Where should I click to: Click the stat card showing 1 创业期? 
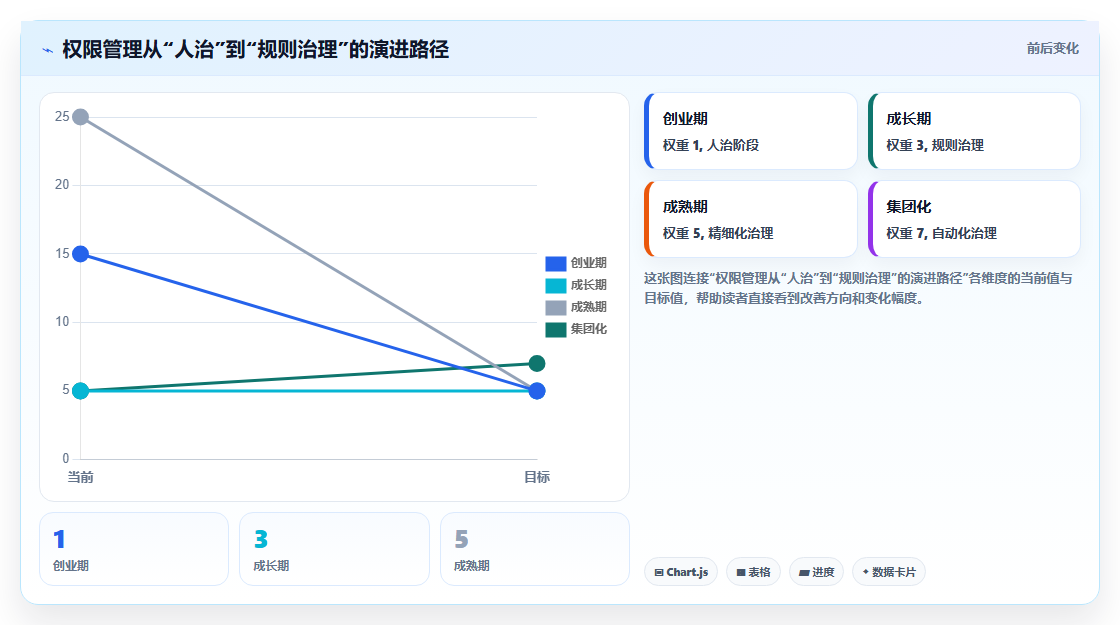[134, 549]
